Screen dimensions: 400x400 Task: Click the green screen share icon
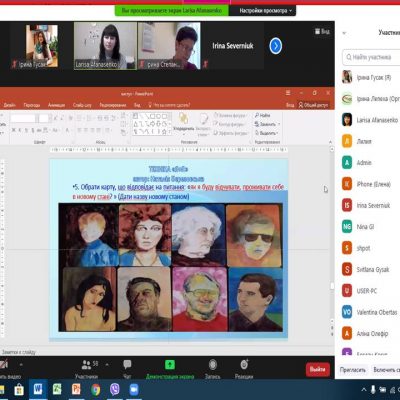pyautogui.click(x=170, y=364)
